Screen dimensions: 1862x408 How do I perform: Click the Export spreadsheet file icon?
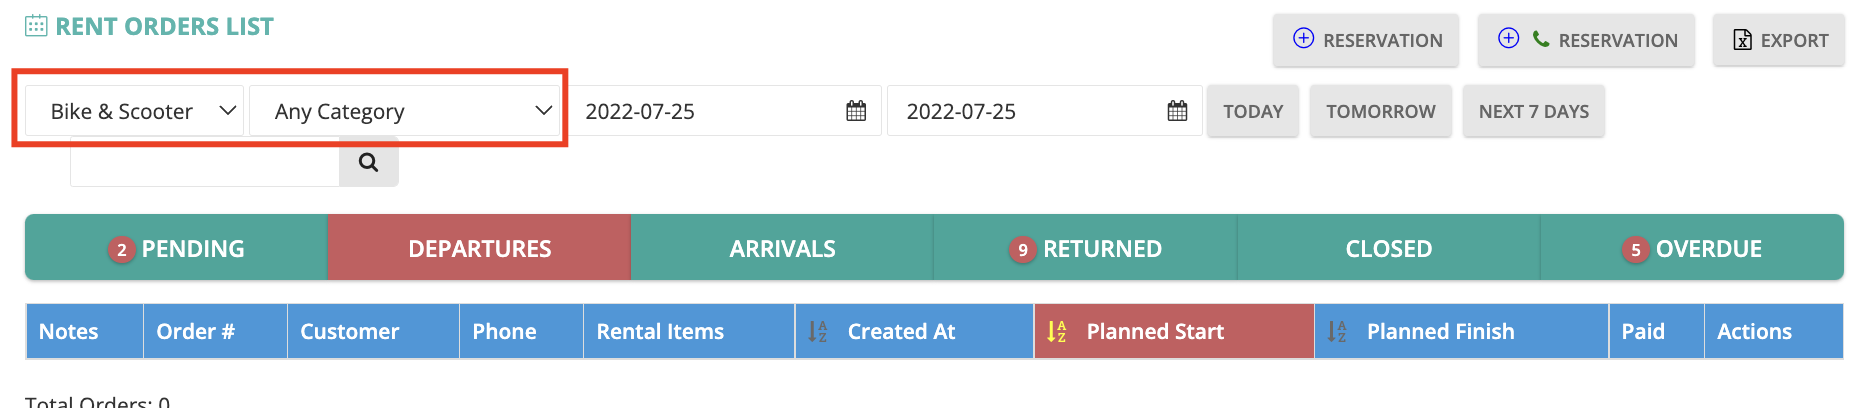point(1742,40)
